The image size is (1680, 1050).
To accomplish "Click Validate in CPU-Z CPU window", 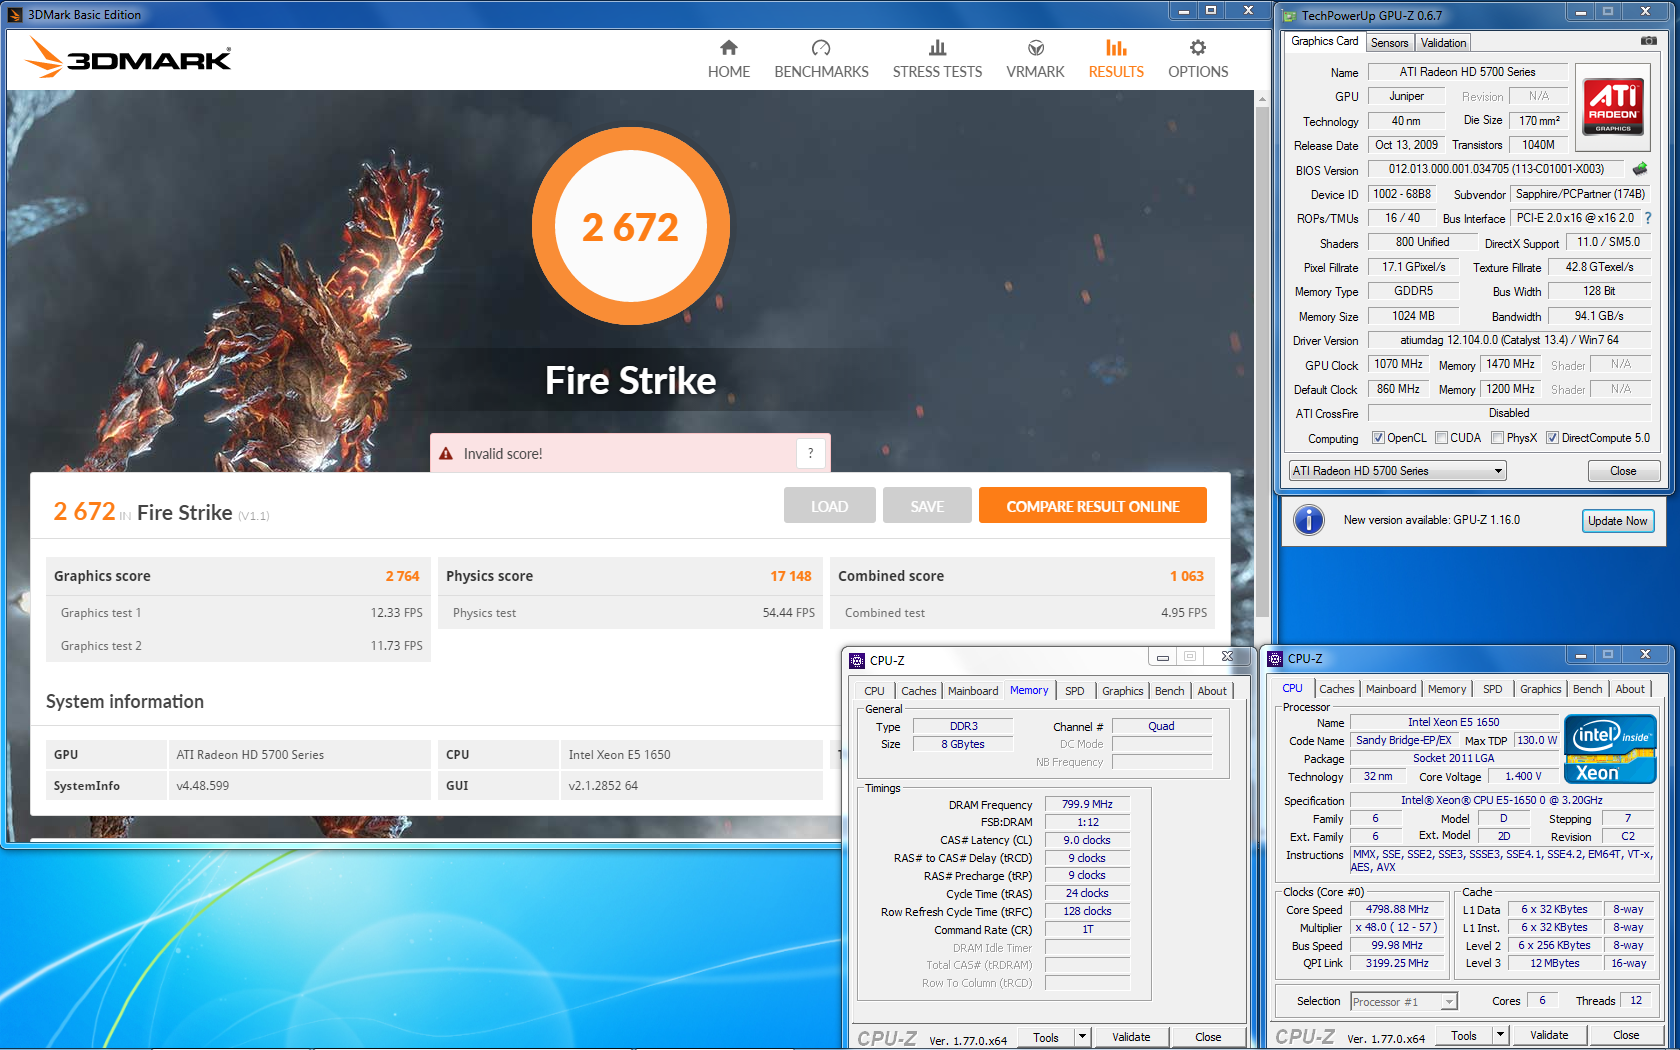I will [x=1549, y=1035].
